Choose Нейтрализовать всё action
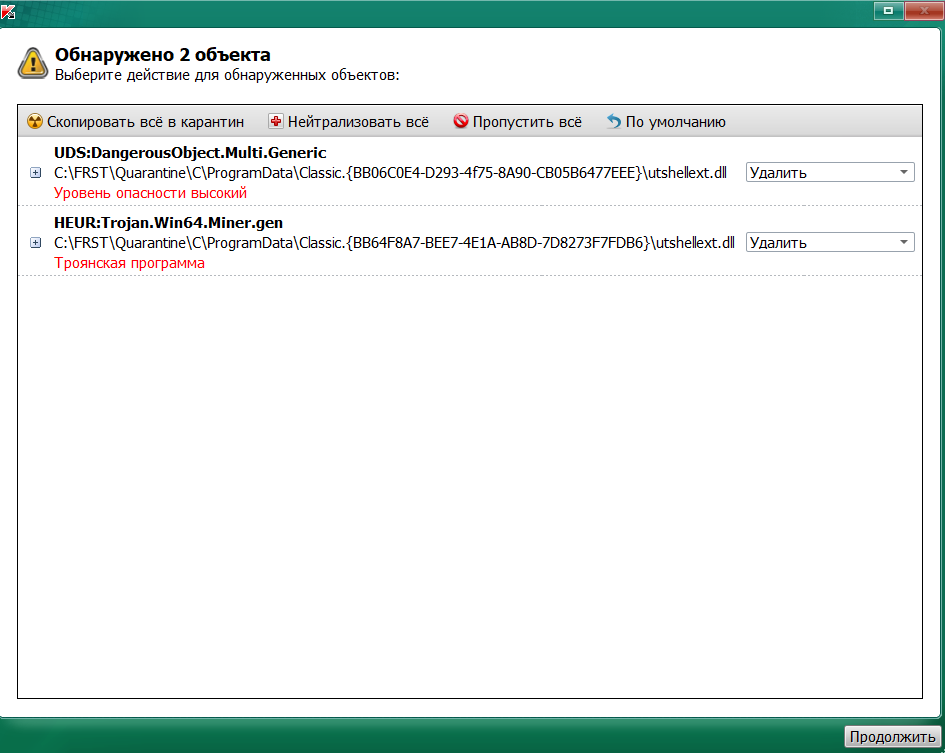 [348, 122]
